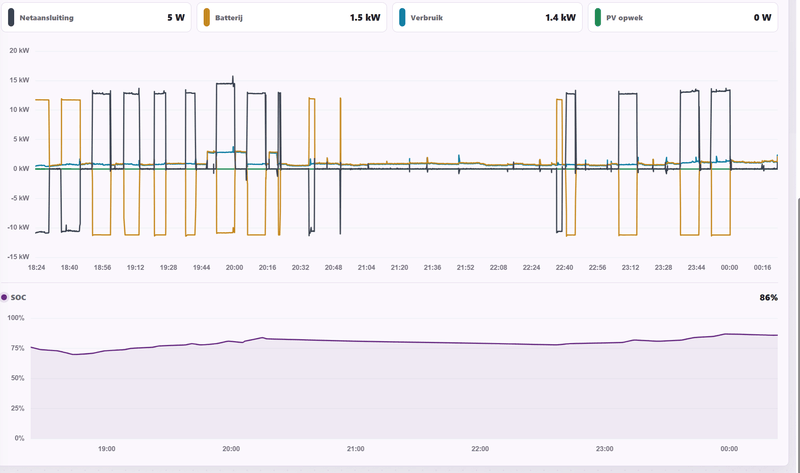The height and width of the screenshot is (473, 800).
Task: Click the 20 kW y-axis label
Action: [x=19, y=51]
